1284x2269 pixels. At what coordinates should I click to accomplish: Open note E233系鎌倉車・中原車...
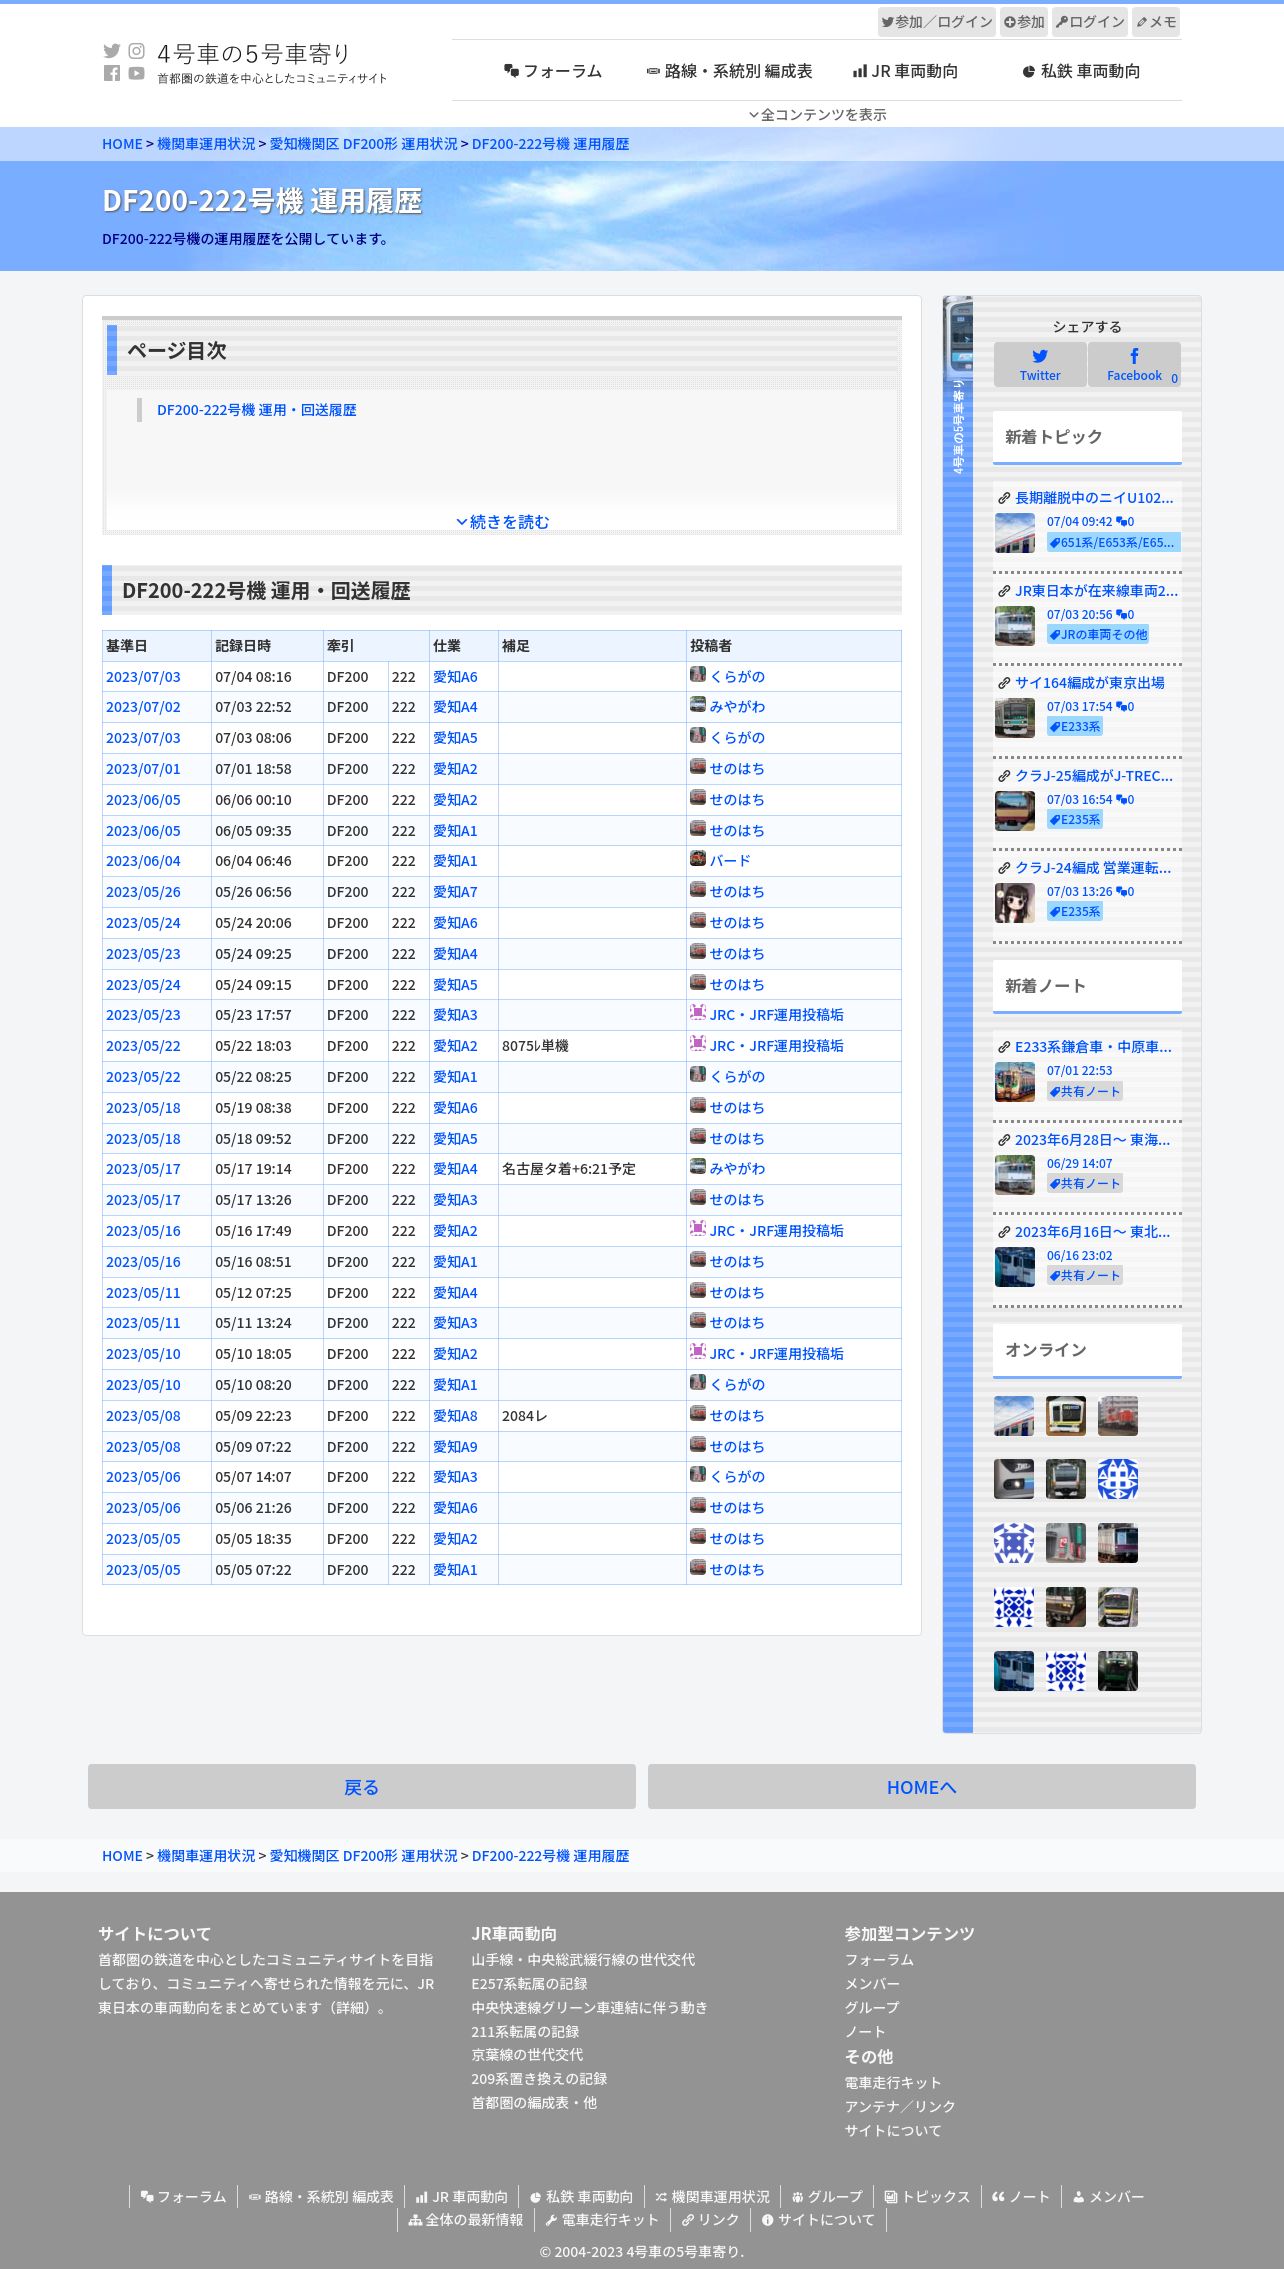tap(1093, 1047)
